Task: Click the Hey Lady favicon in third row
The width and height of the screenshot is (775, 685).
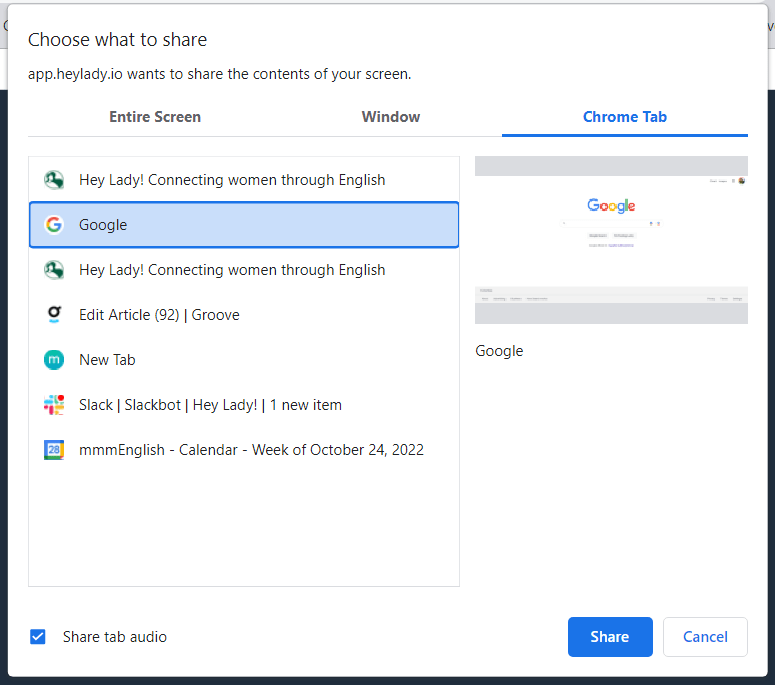Action: point(54,270)
